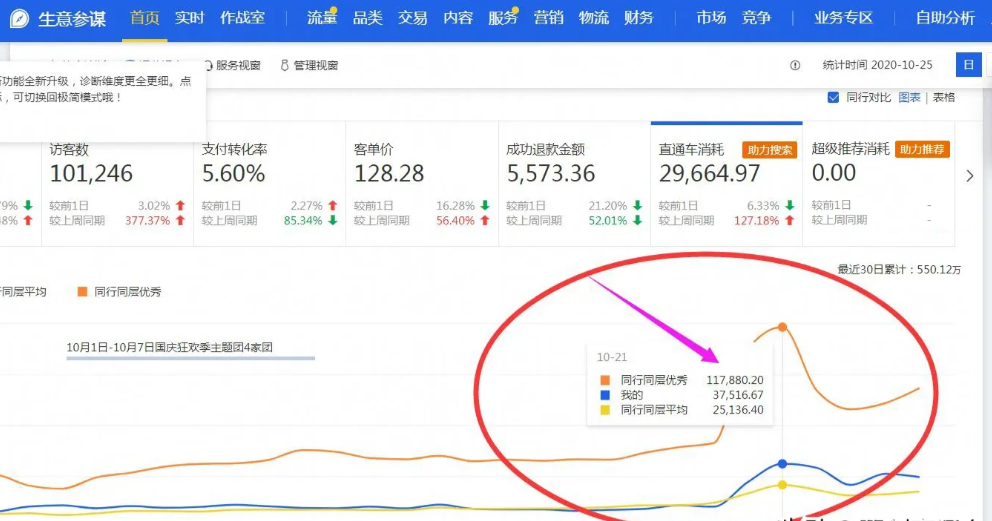
Task: Click the 最近30日累计 550.12万 text
Action: [x=899, y=269]
